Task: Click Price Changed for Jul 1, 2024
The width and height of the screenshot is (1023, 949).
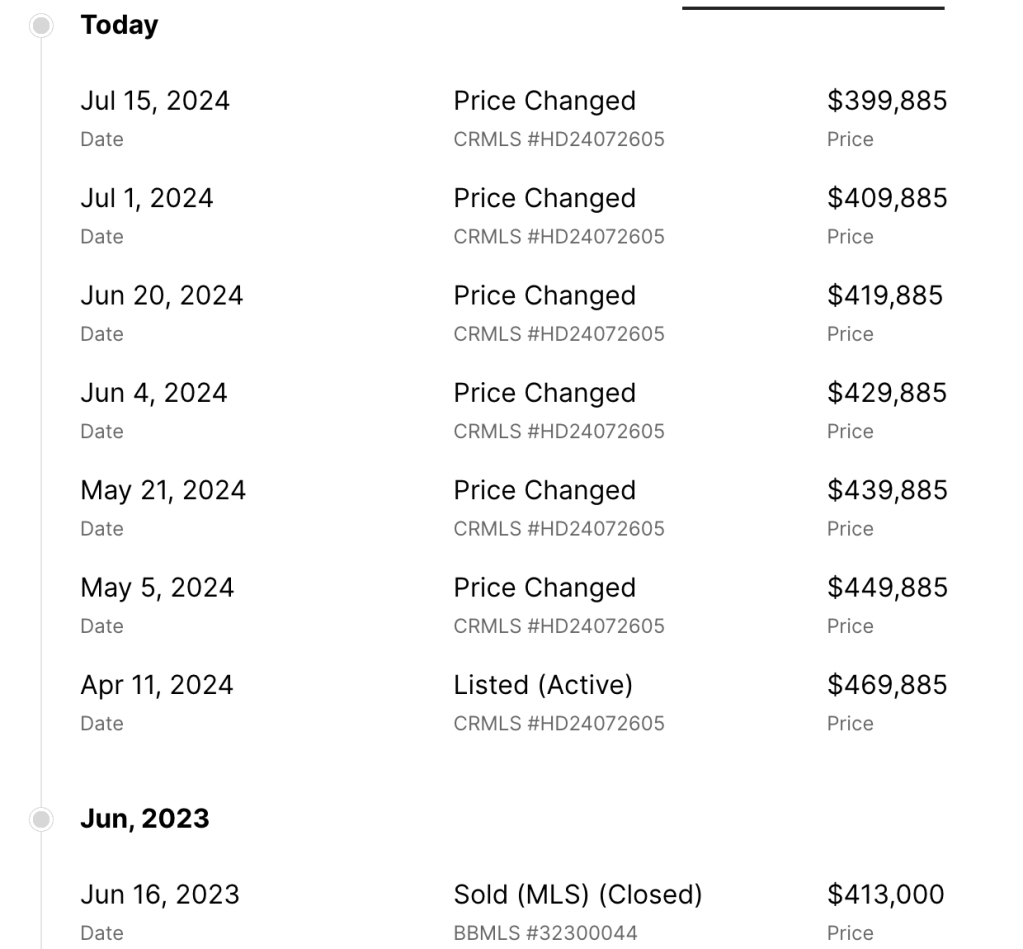Action: click(544, 198)
